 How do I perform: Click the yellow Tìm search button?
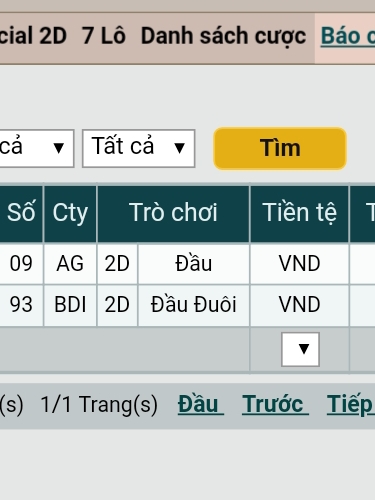tap(280, 148)
